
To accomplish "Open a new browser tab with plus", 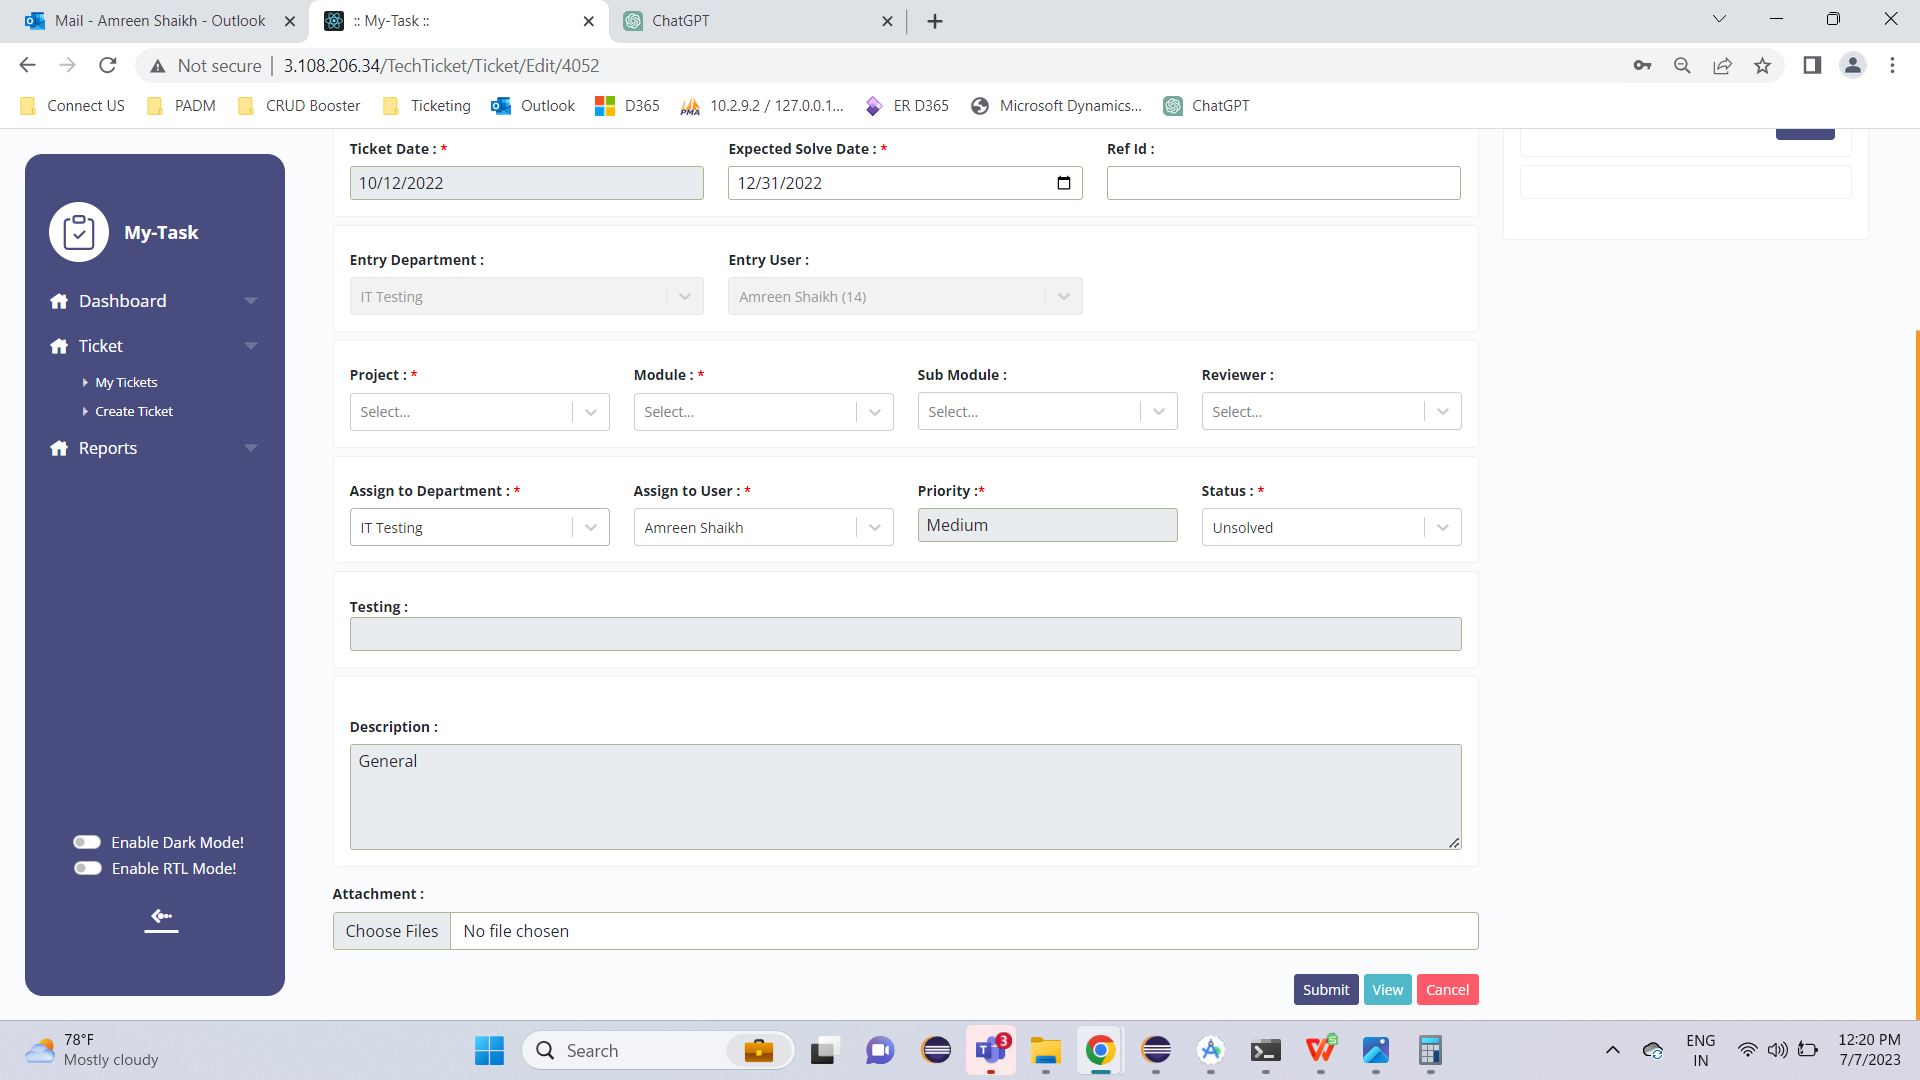I will [935, 21].
